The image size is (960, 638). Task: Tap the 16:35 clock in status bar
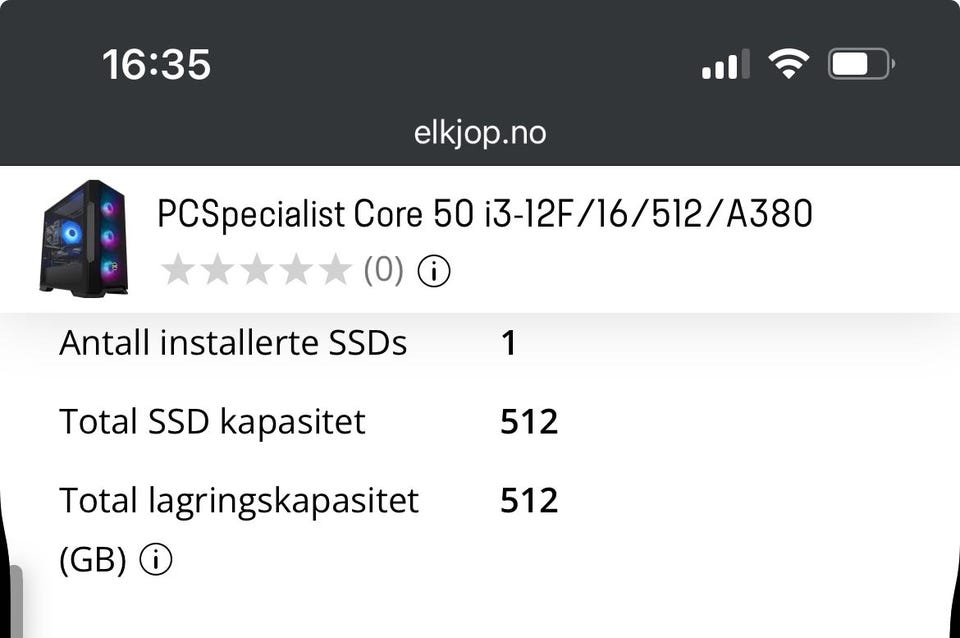156,65
